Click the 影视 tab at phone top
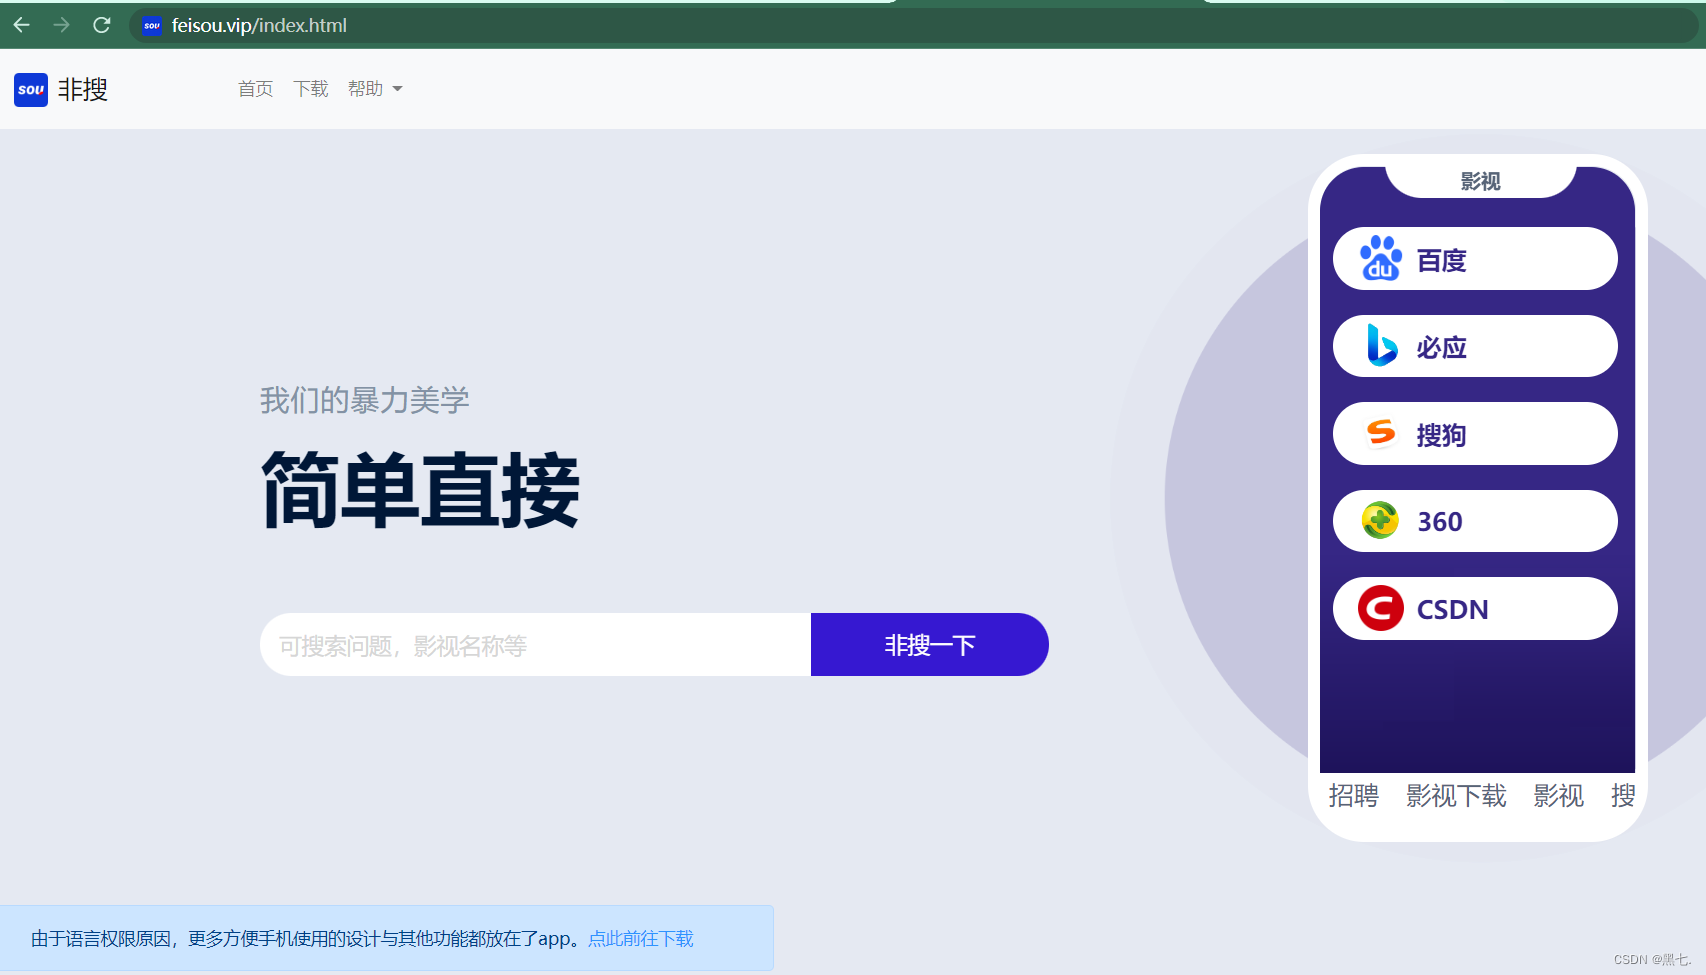The height and width of the screenshot is (975, 1706). 1480,181
